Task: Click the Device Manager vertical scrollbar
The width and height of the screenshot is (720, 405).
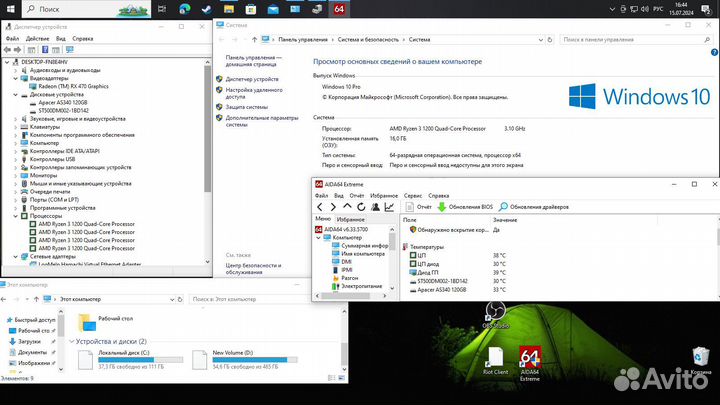Action: [x=208, y=129]
